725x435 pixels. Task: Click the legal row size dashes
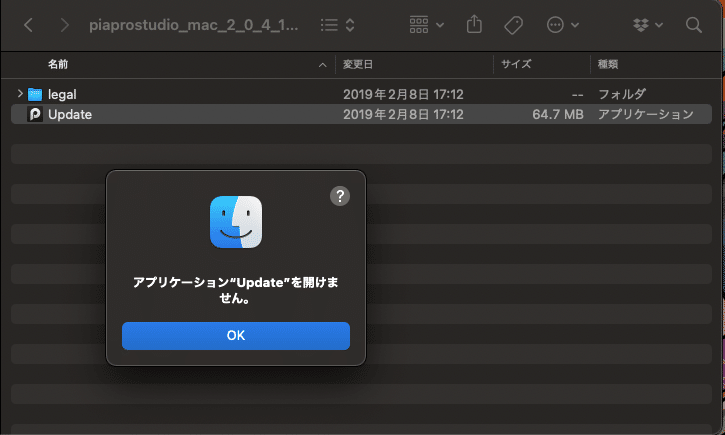coord(578,95)
